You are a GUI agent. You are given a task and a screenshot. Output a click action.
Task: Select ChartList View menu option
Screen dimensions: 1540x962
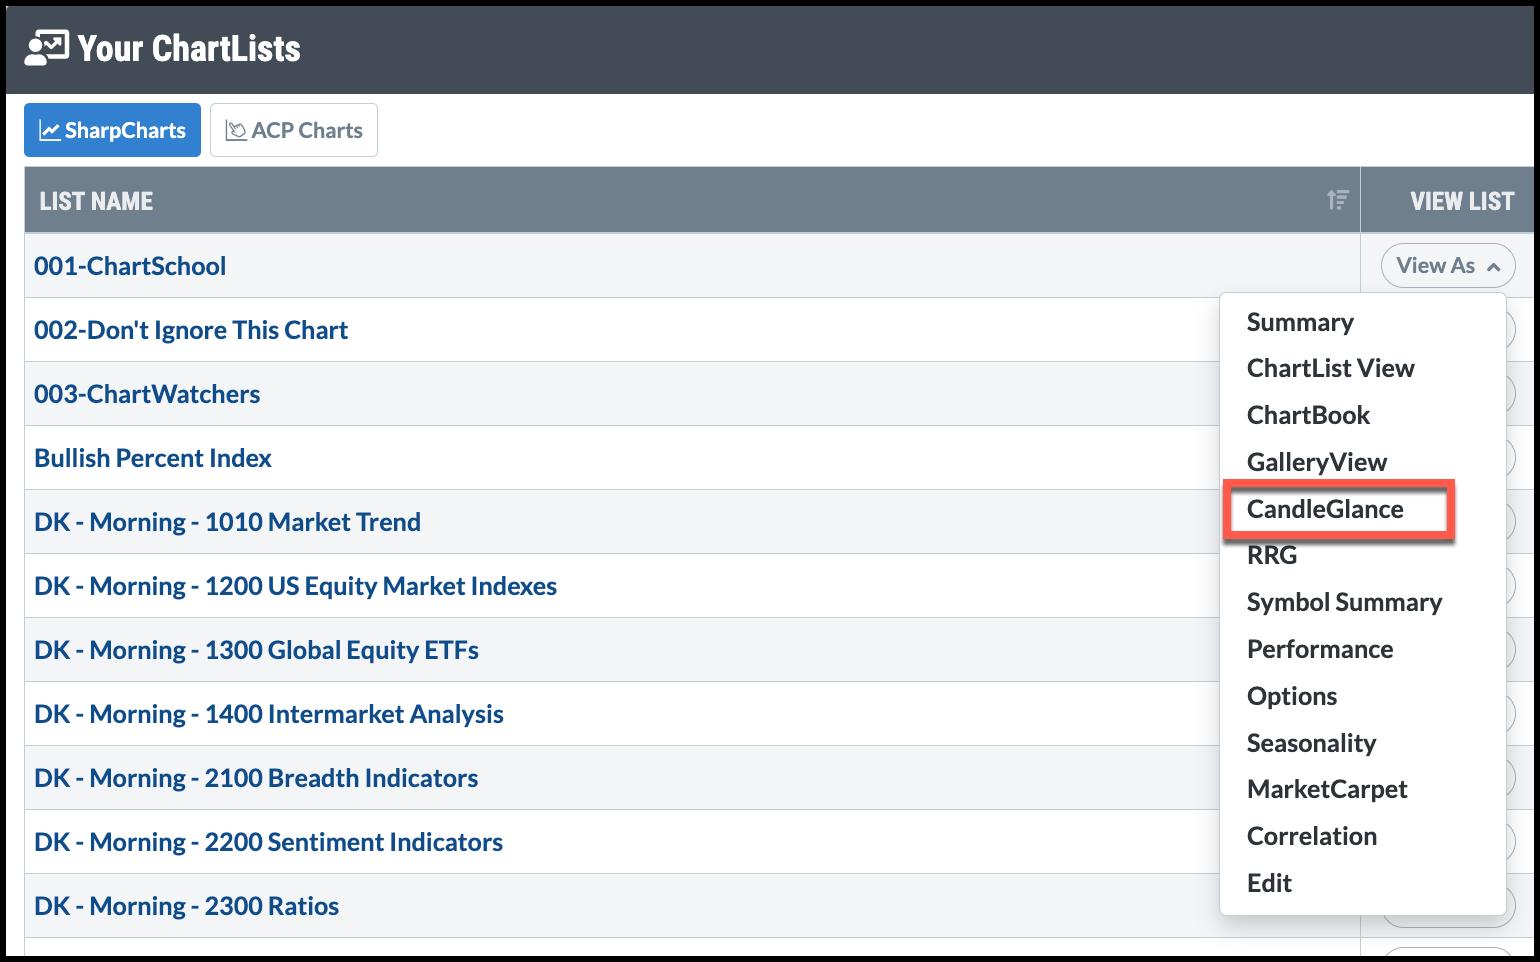click(1330, 368)
